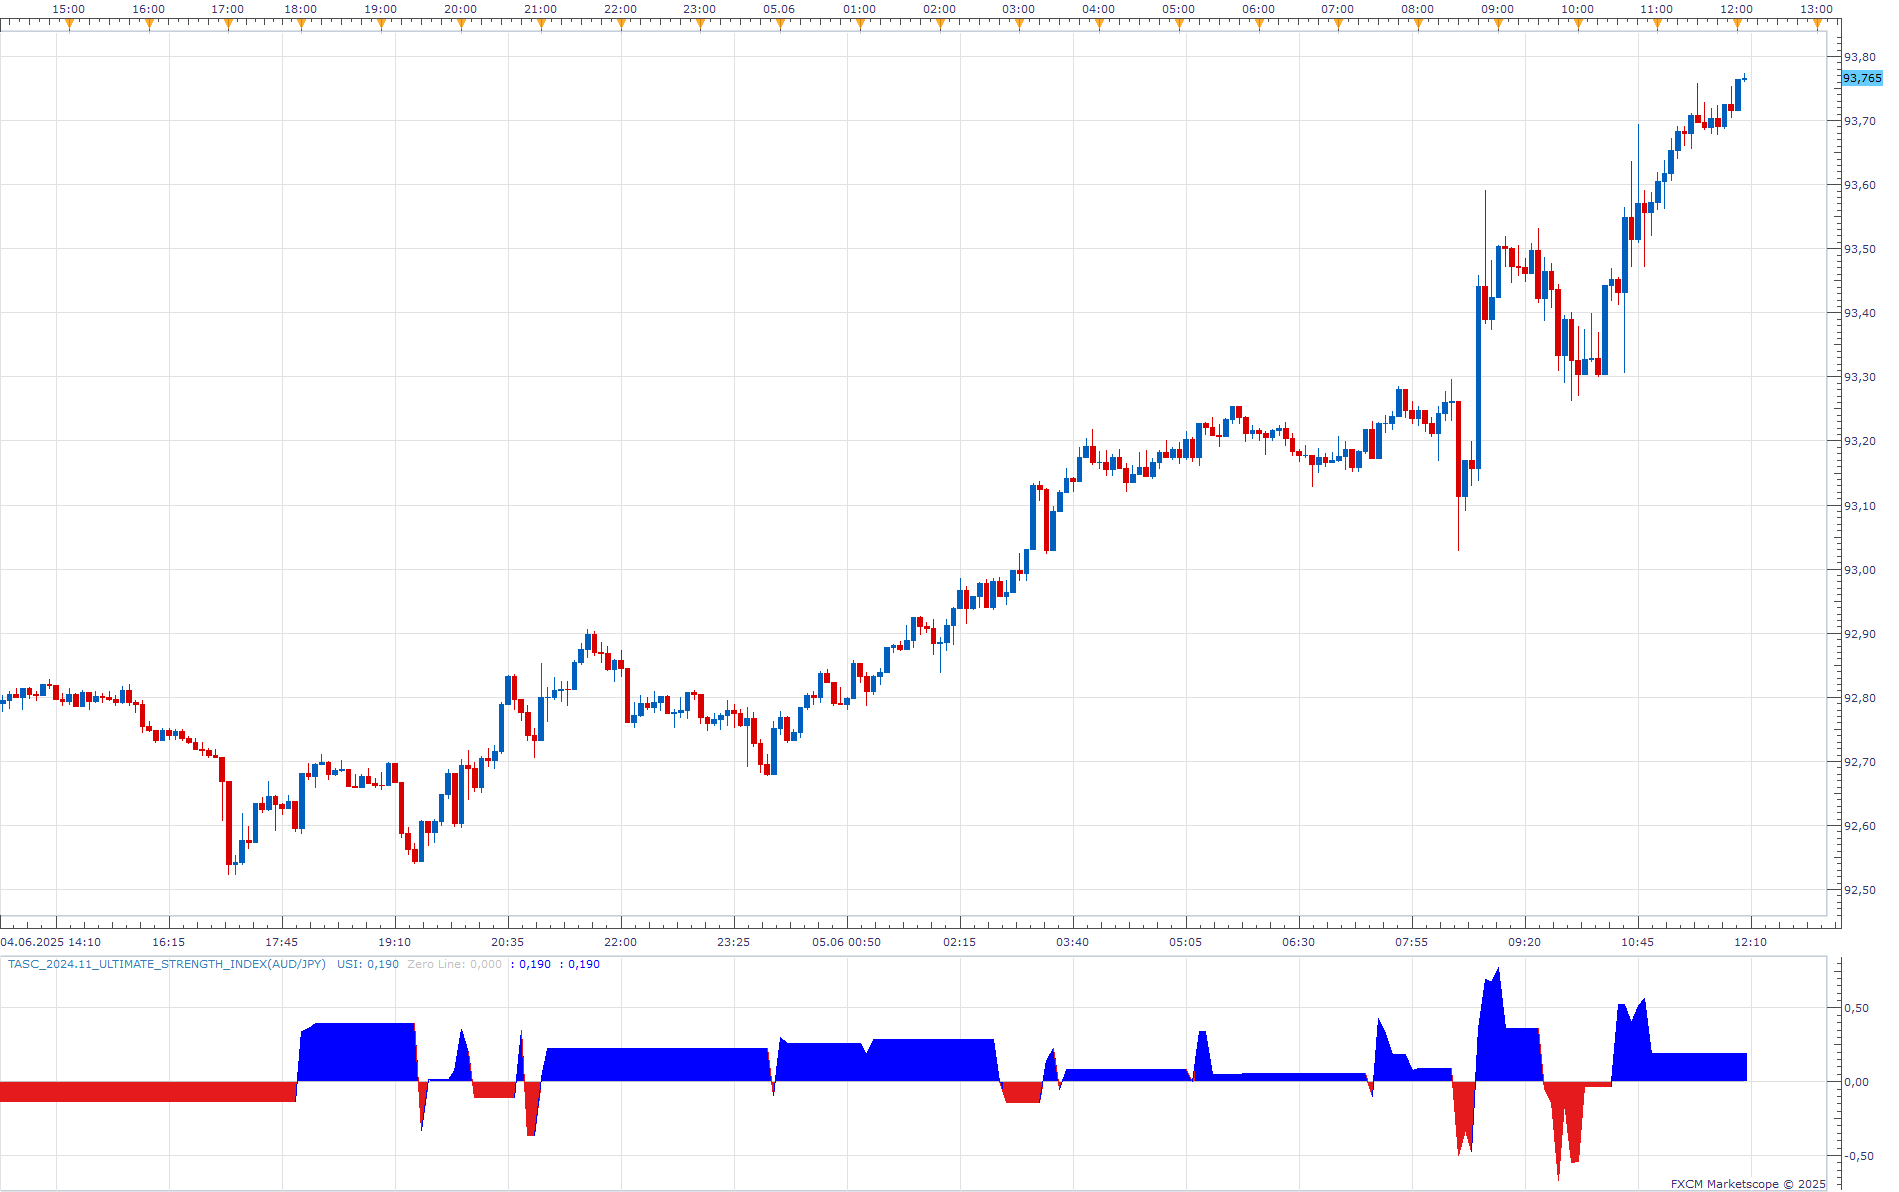
Task: Click the orange marker under 04:00
Action: (1099, 25)
